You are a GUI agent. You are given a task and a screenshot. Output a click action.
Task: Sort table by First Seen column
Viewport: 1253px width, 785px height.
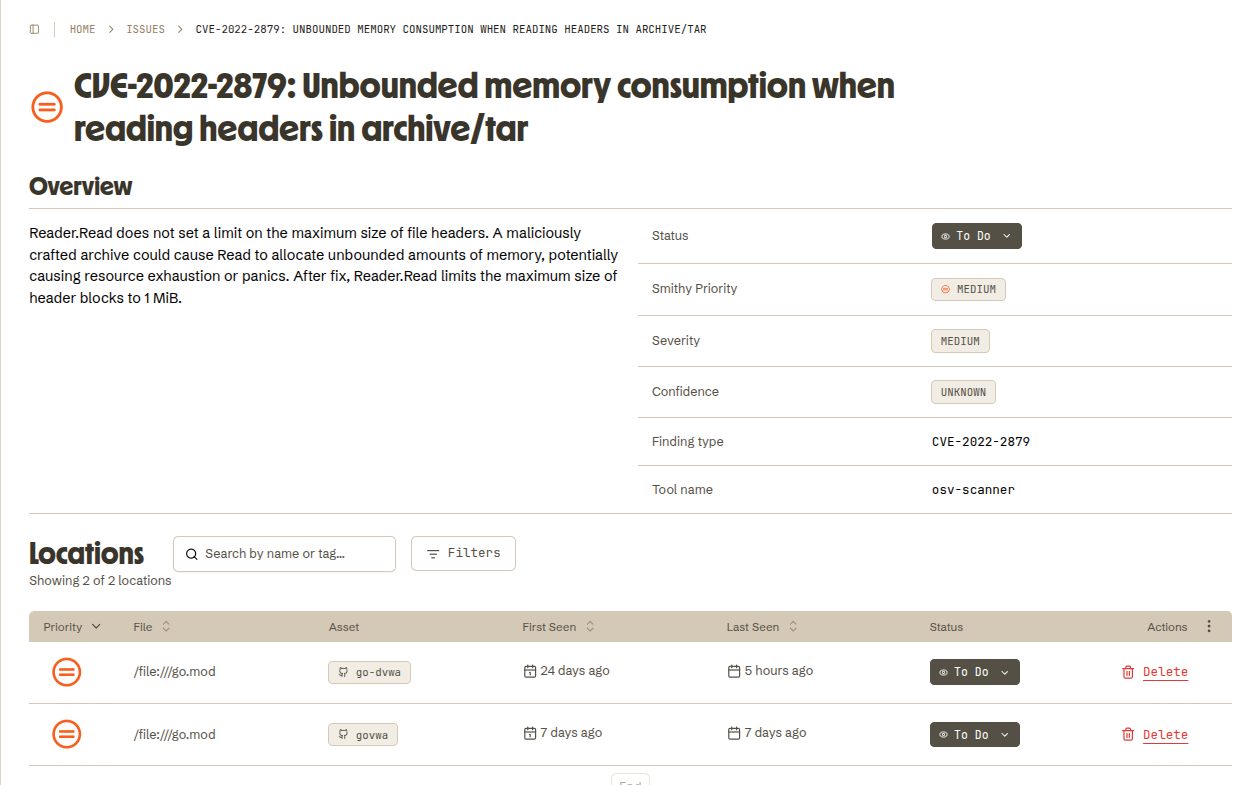pos(559,627)
